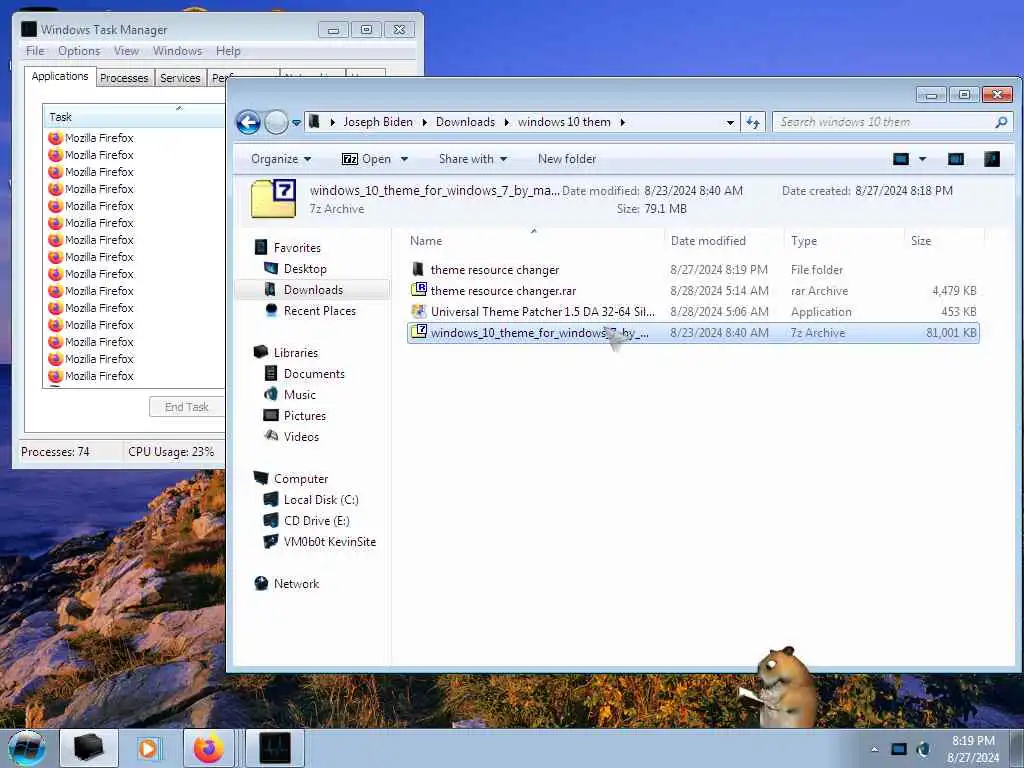Select the windows_10_theme 7z file icon
The image size is (1024, 768).
click(418, 332)
